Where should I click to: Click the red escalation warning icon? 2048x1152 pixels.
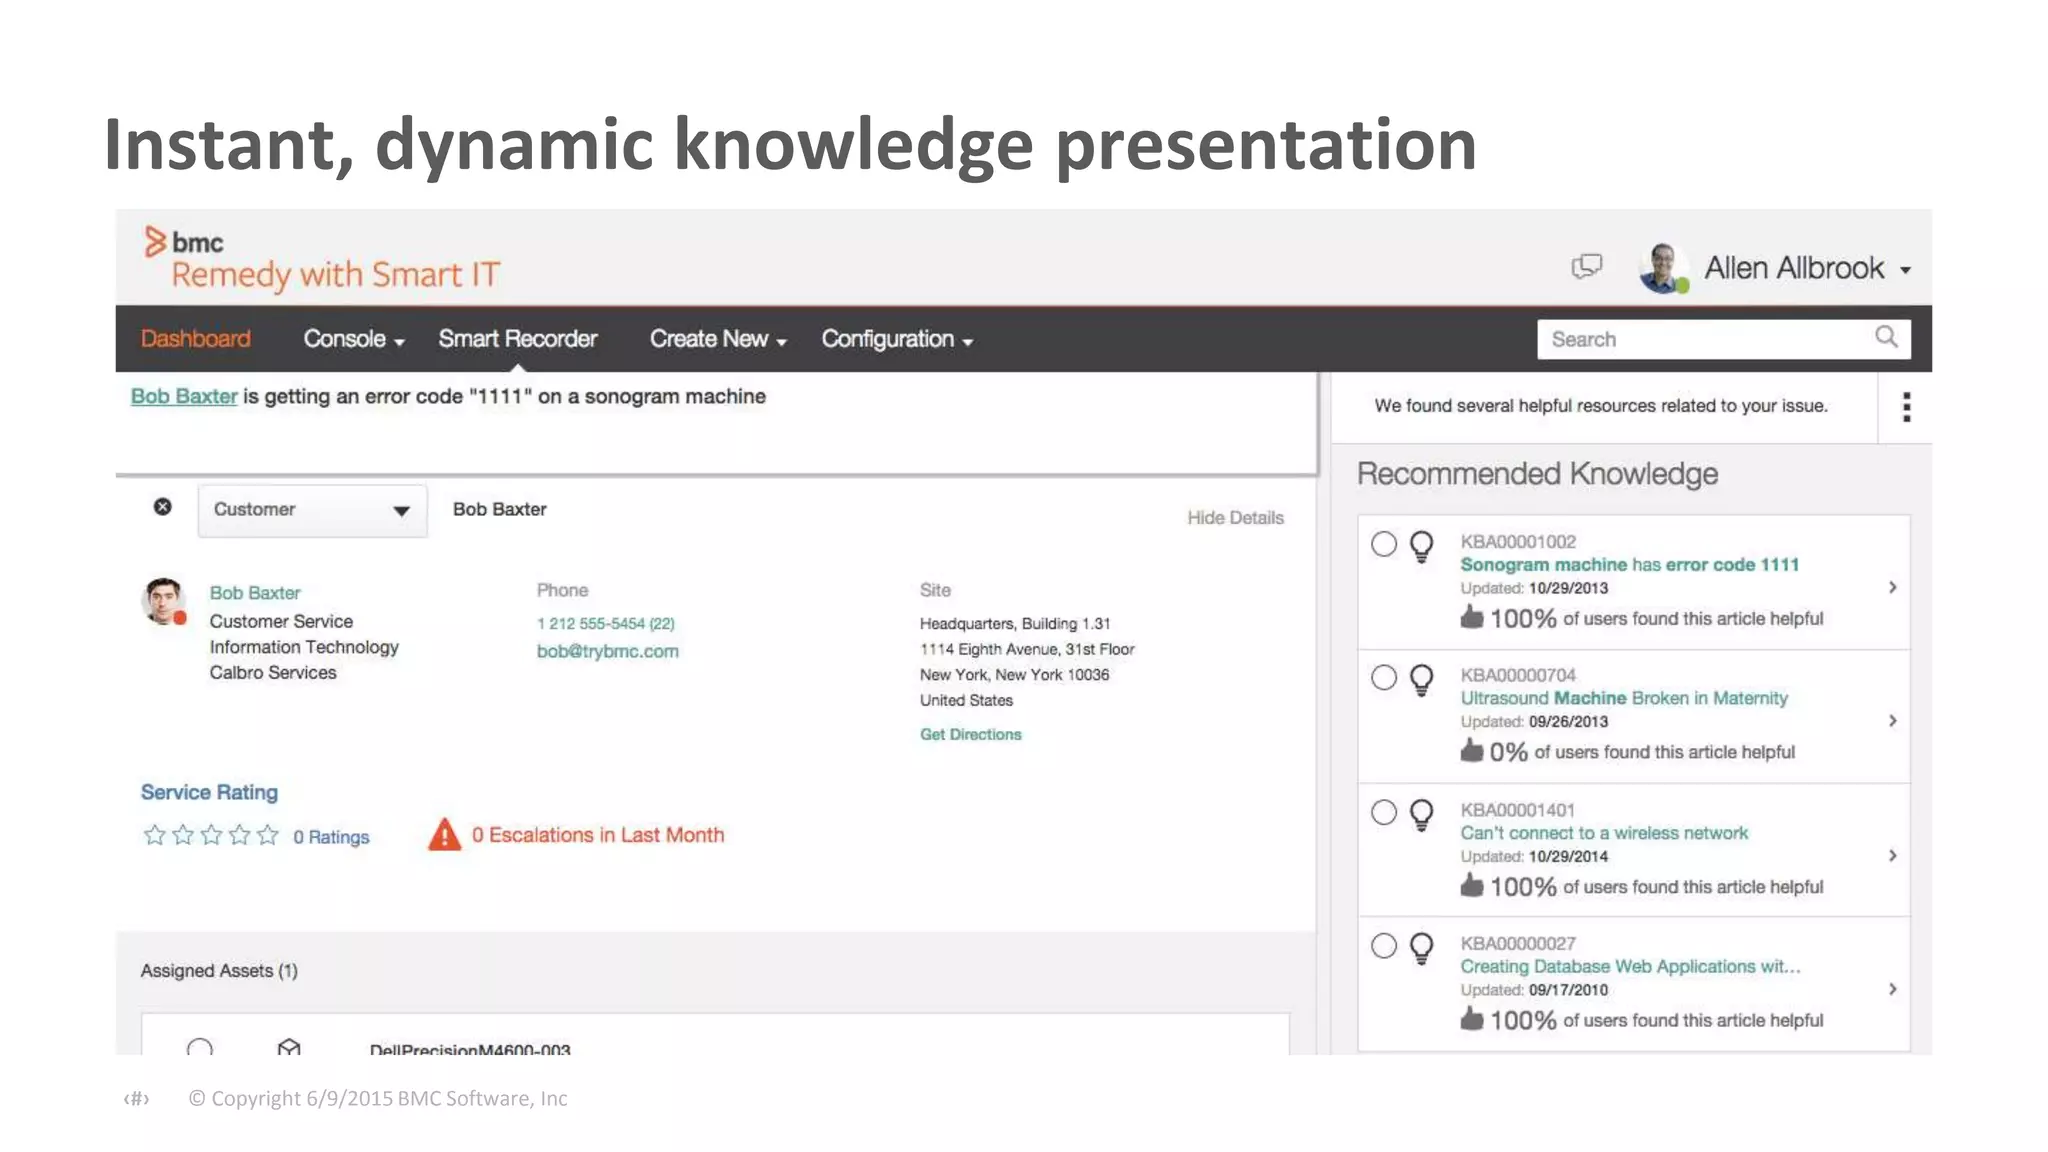point(445,835)
